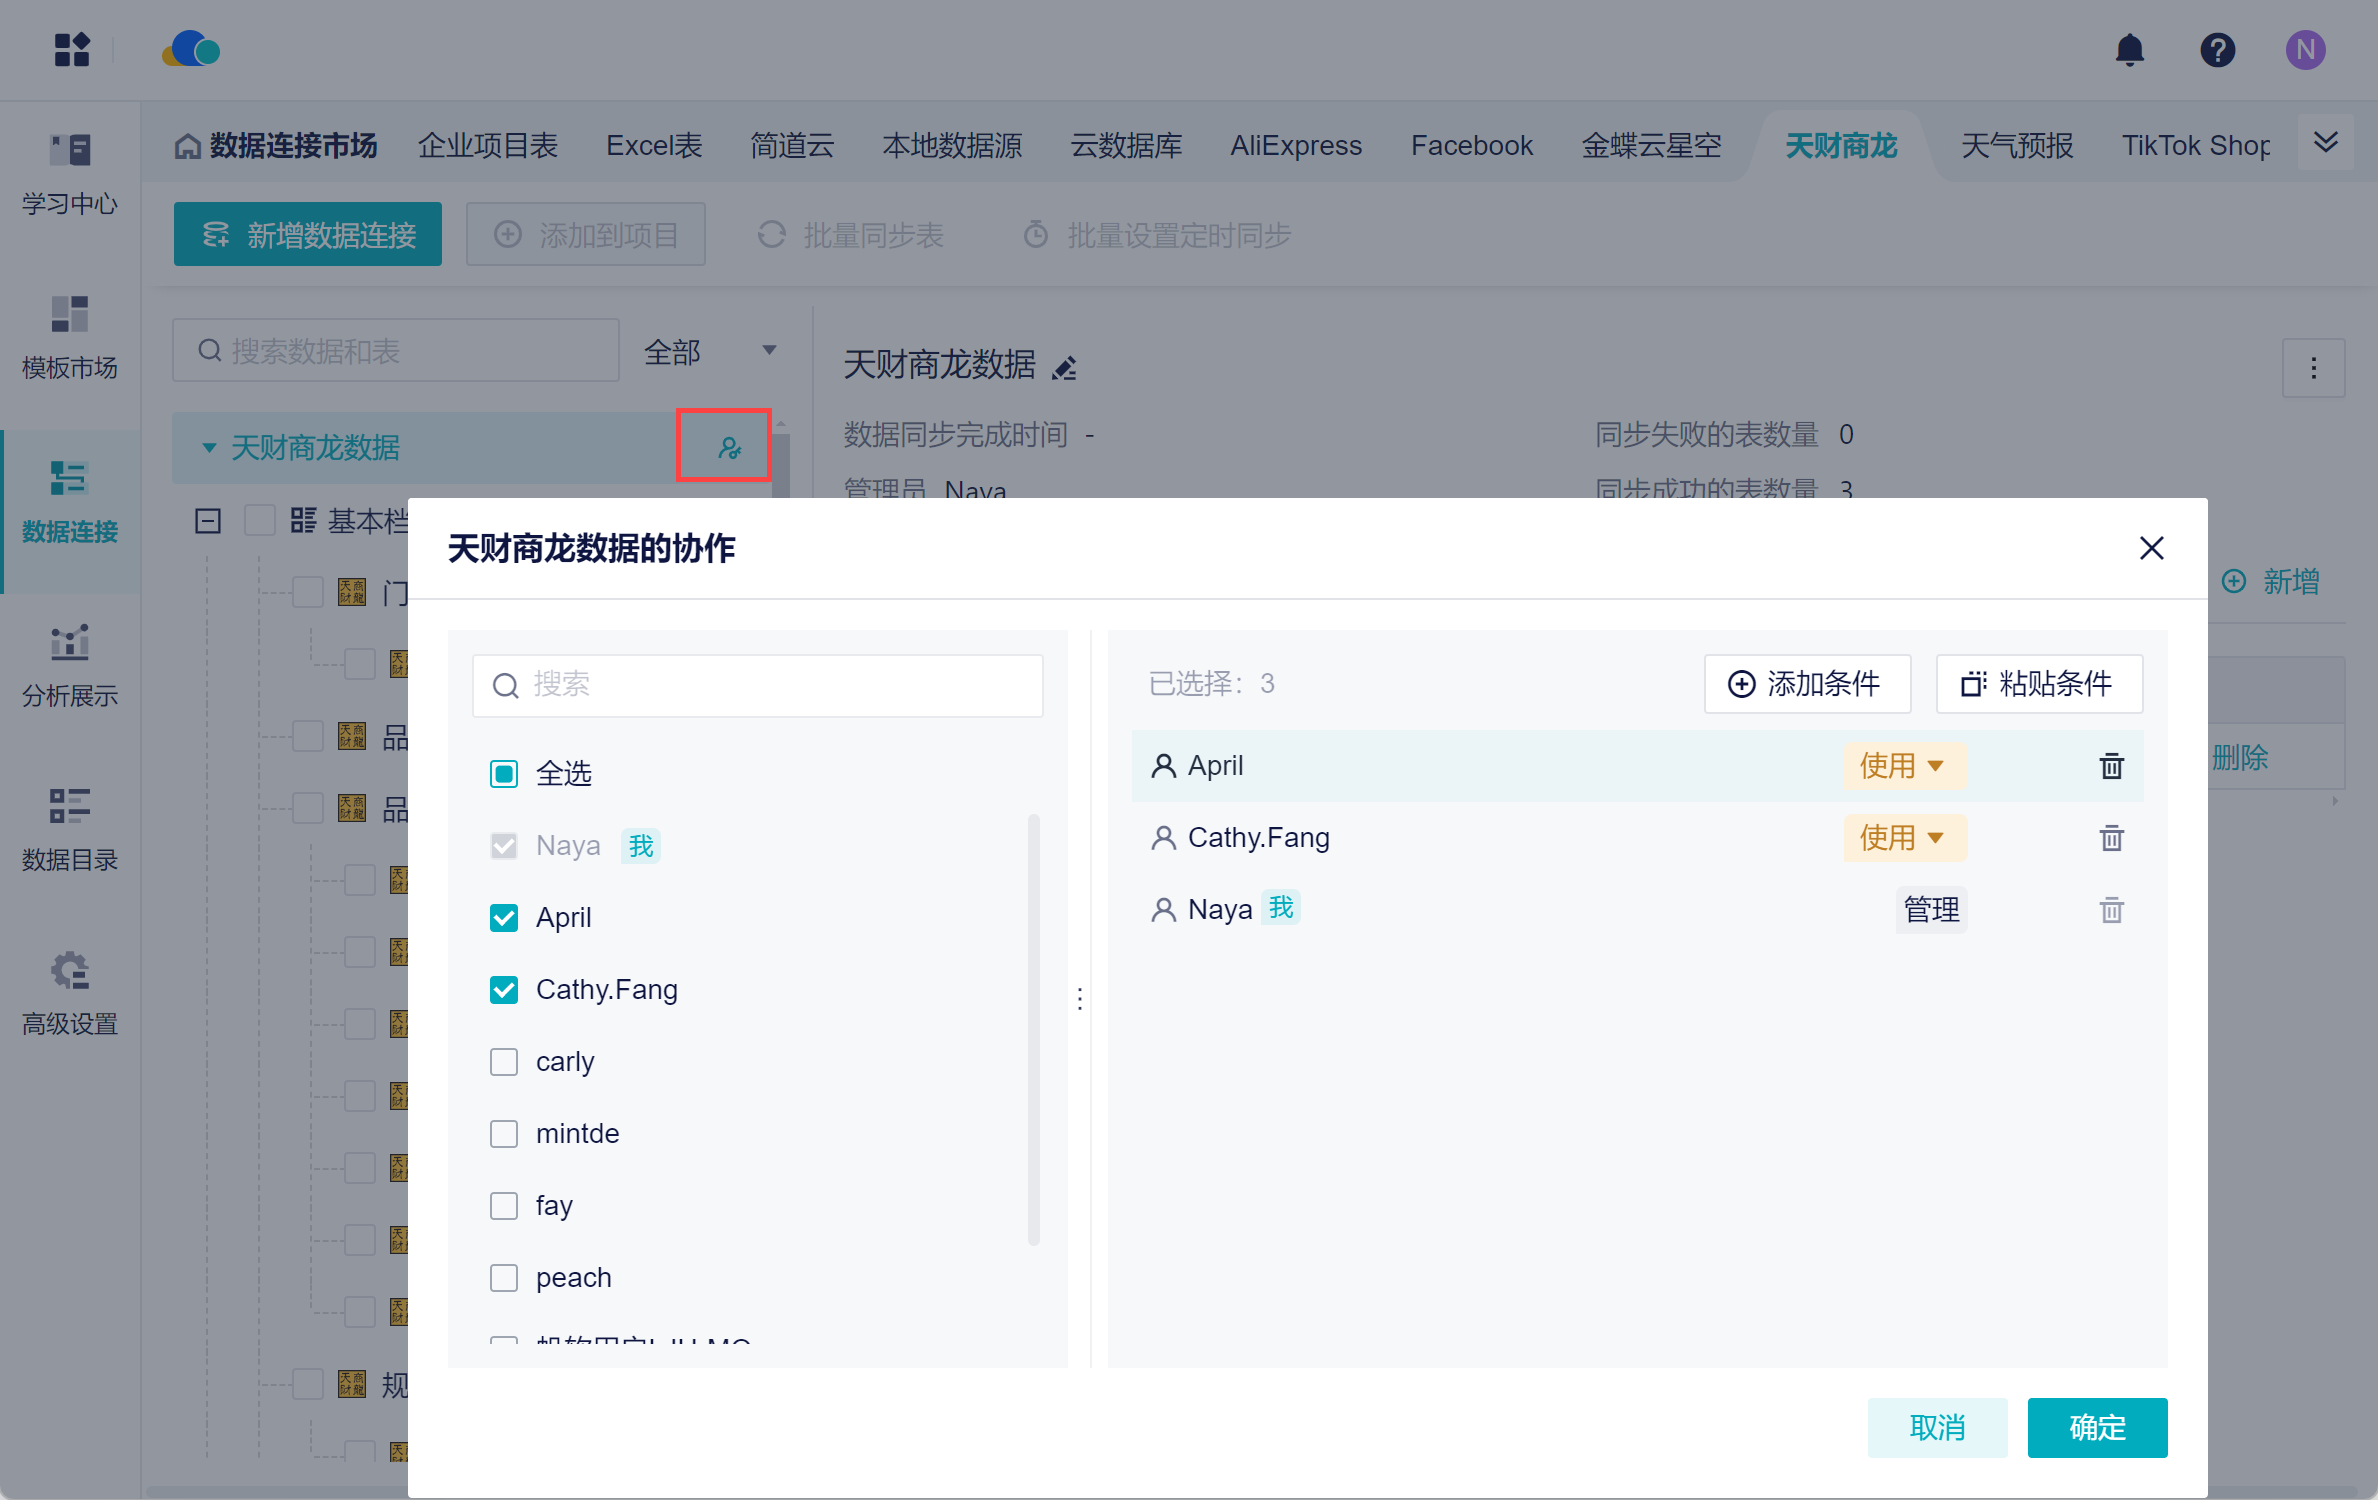Click the 添加条件 button
This screenshot has width=2378, height=1500.
(x=1806, y=684)
